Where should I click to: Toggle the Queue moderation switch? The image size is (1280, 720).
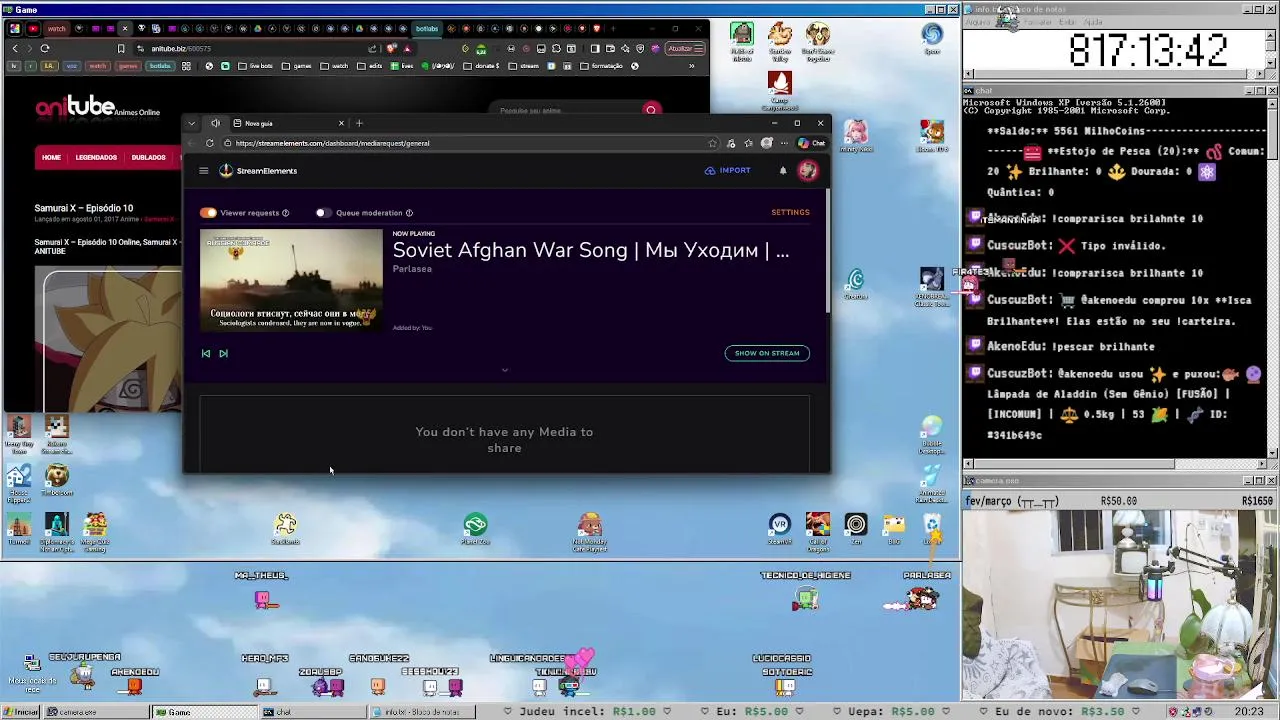coord(323,213)
